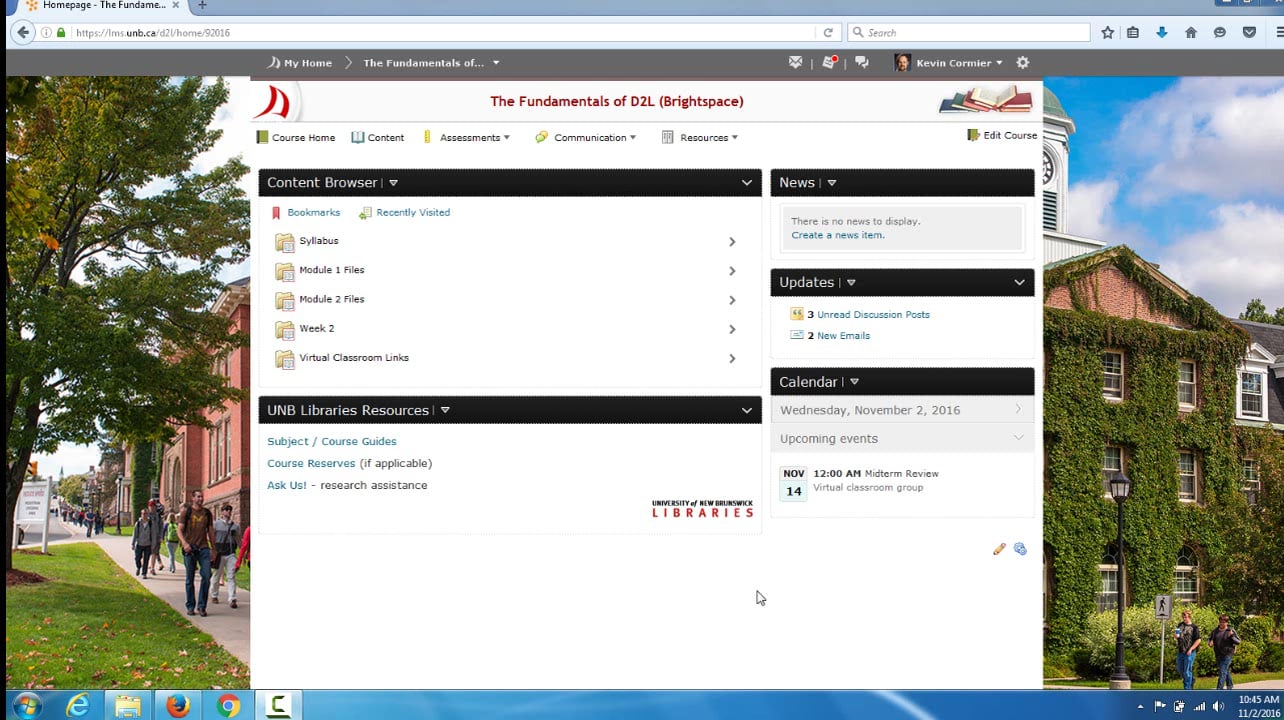Expand the Module 2 Files row arrow
Image resolution: width=1284 pixels, height=720 pixels.
[x=732, y=300]
